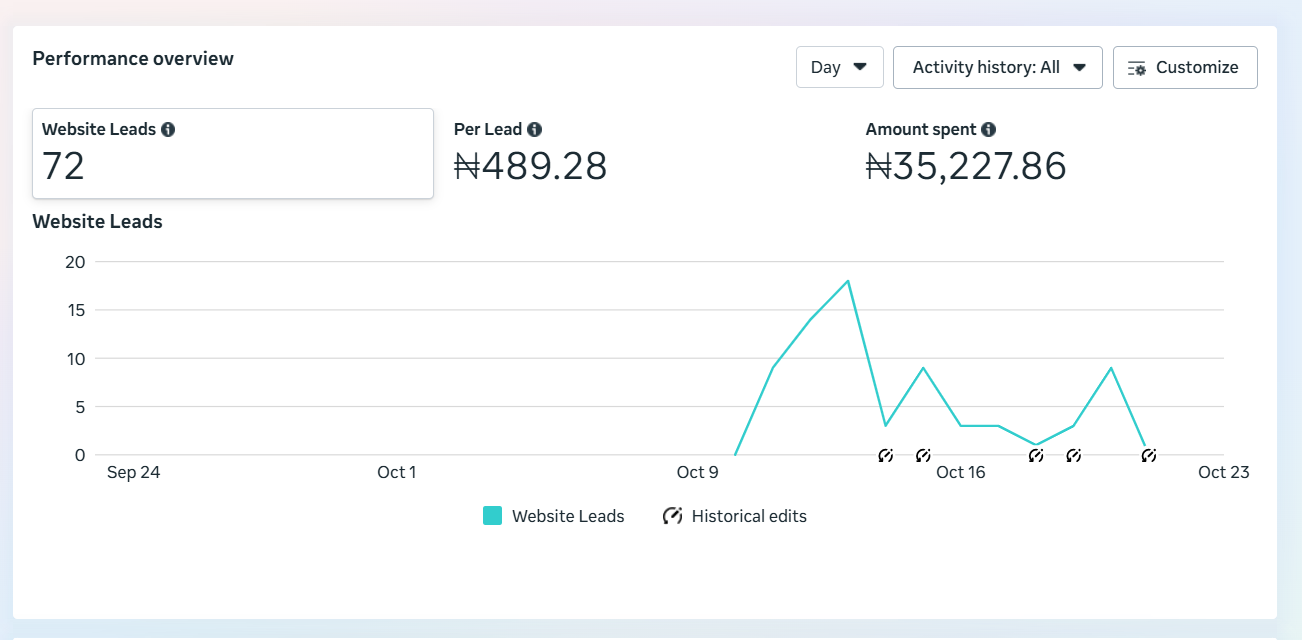1302x640 pixels.
Task: Click the chevron on the Day selector
Action: [x=862, y=66]
